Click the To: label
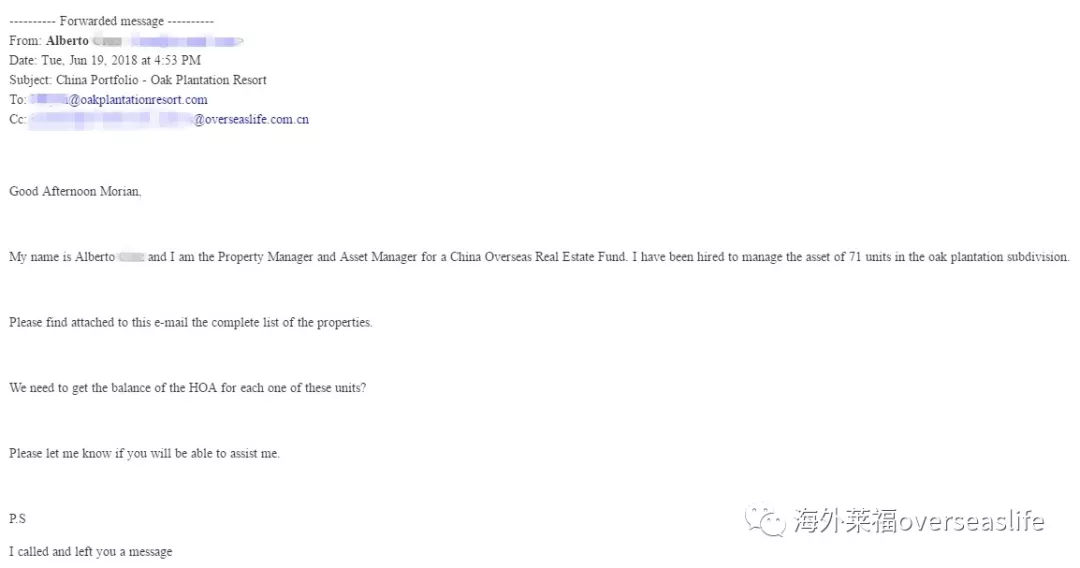 [17, 100]
